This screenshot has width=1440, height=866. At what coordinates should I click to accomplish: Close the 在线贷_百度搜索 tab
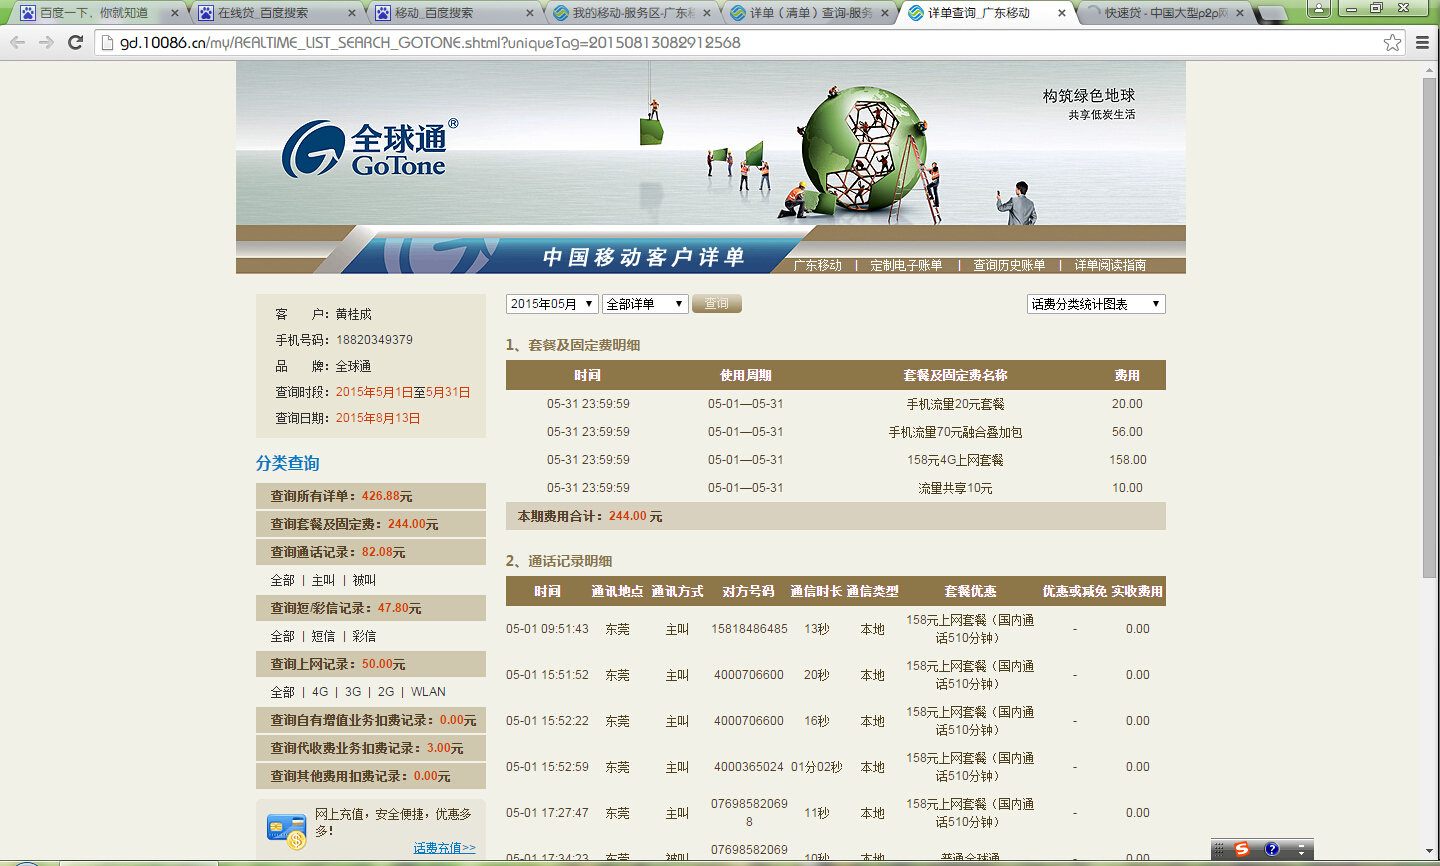(x=352, y=13)
